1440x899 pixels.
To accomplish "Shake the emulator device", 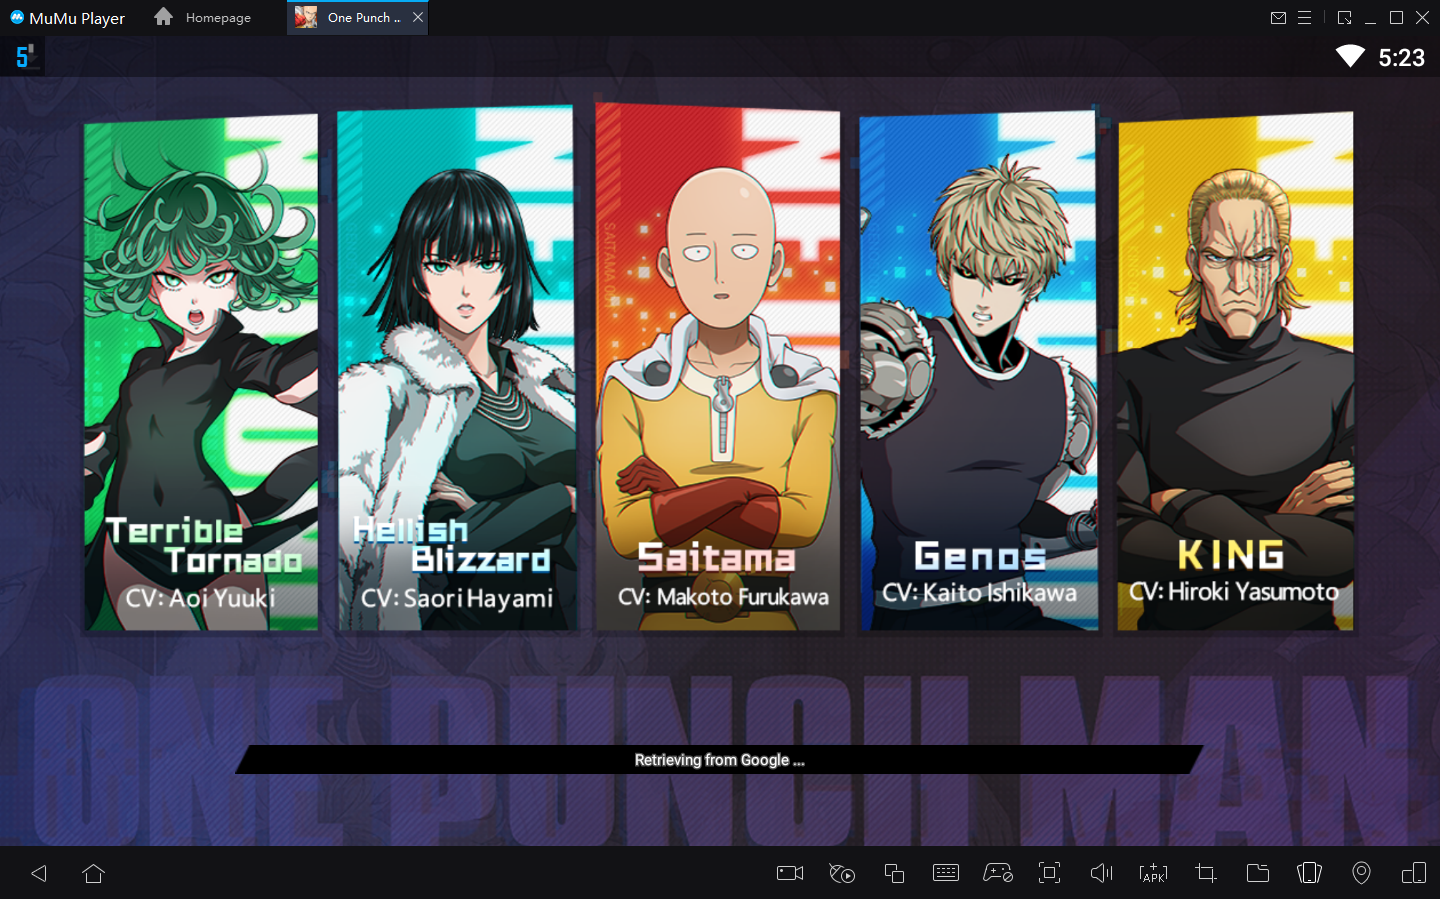I will (x=1309, y=873).
